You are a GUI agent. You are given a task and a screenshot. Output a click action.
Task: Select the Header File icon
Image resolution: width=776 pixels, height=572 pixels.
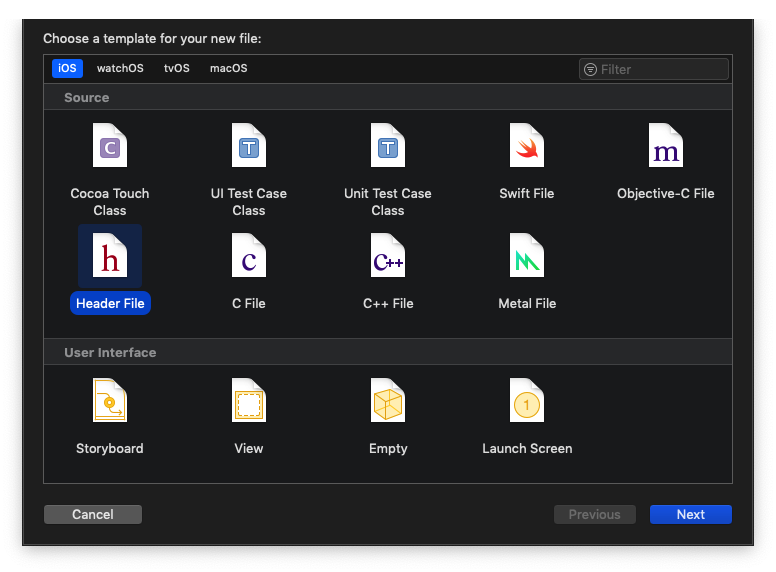110,256
